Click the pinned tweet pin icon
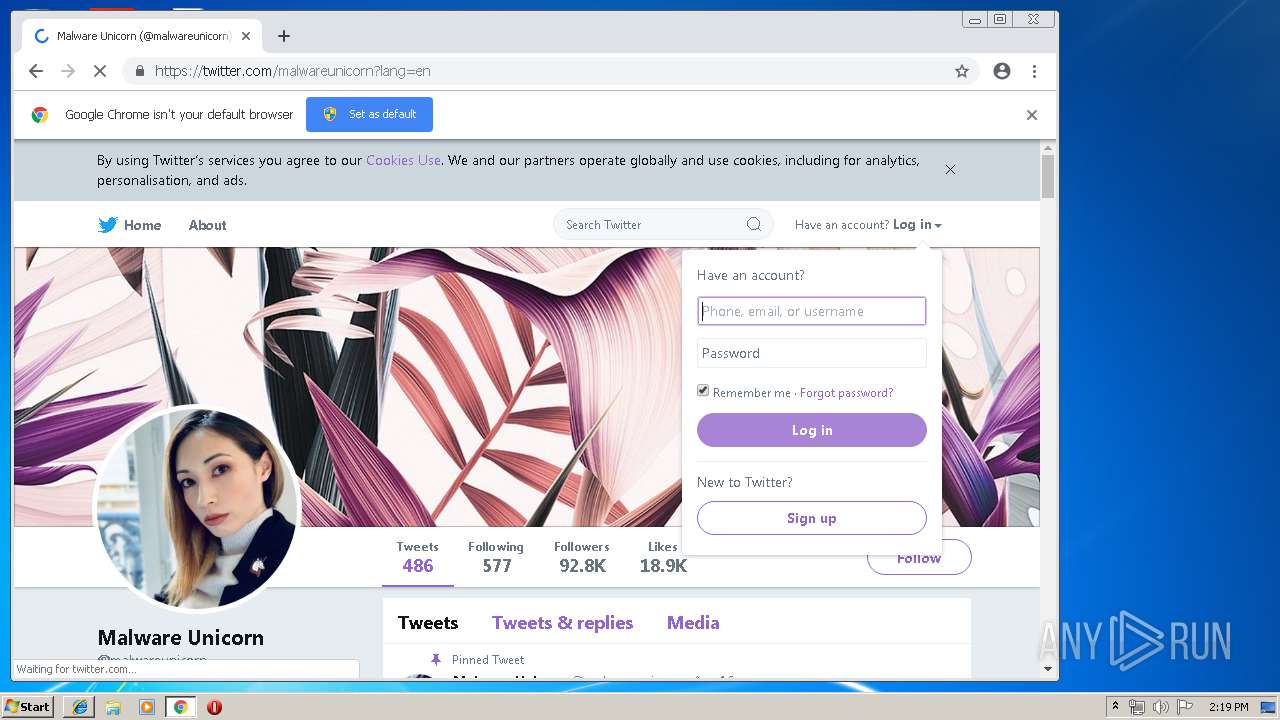 tap(435, 659)
